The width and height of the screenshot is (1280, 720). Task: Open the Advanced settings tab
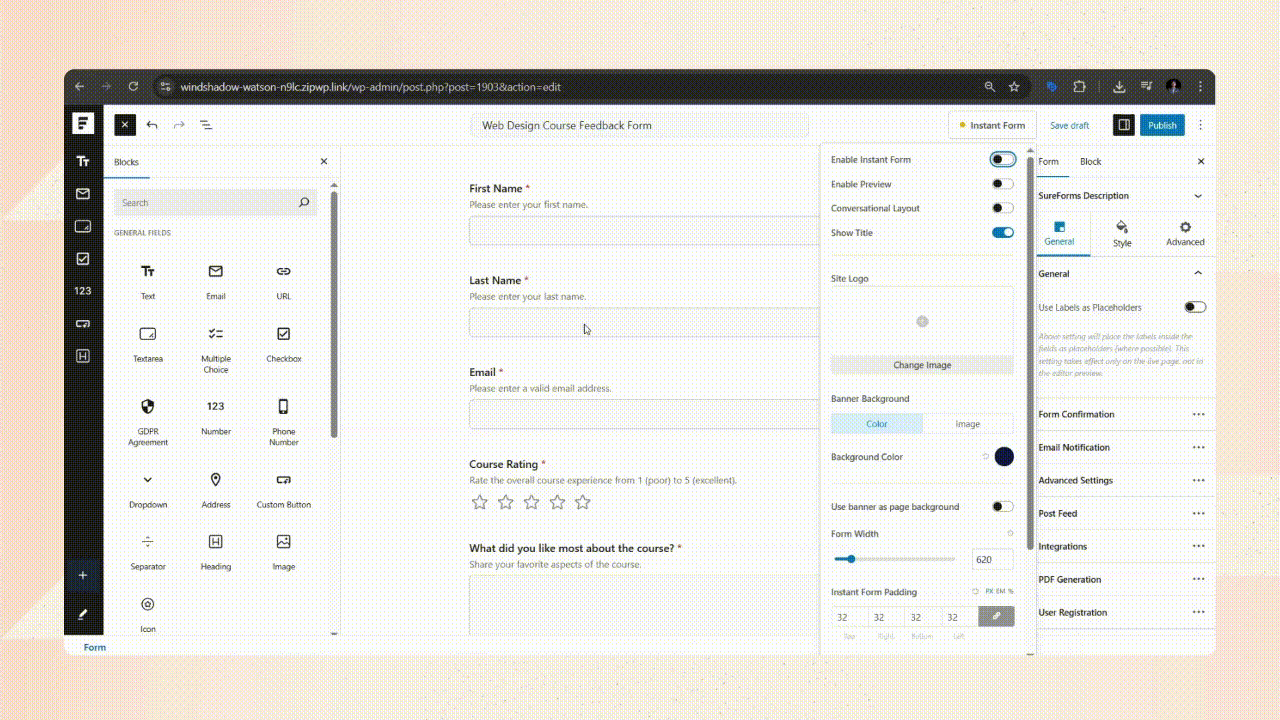[x=1185, y=234]
